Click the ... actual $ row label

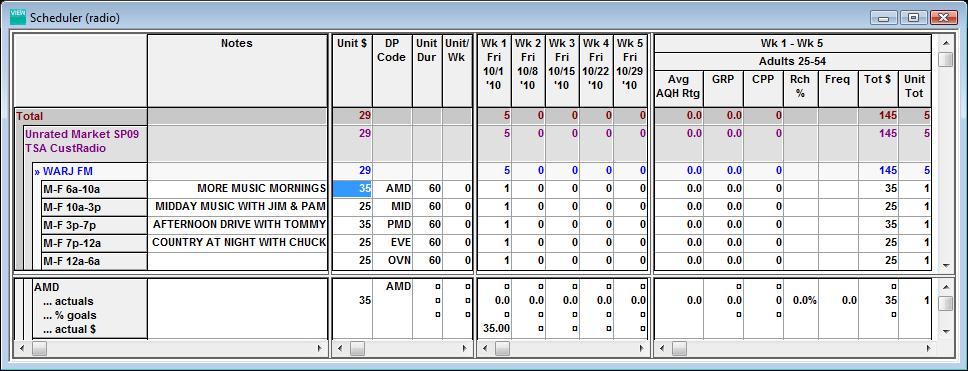point(69,330)
